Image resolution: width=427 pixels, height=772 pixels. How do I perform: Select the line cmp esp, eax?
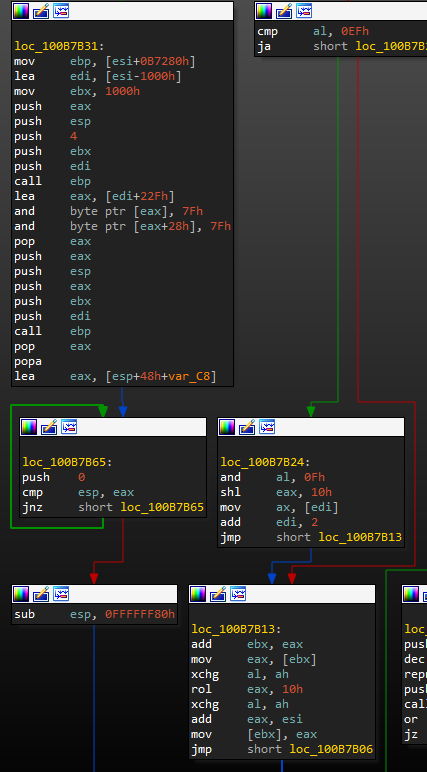(78, 492)
